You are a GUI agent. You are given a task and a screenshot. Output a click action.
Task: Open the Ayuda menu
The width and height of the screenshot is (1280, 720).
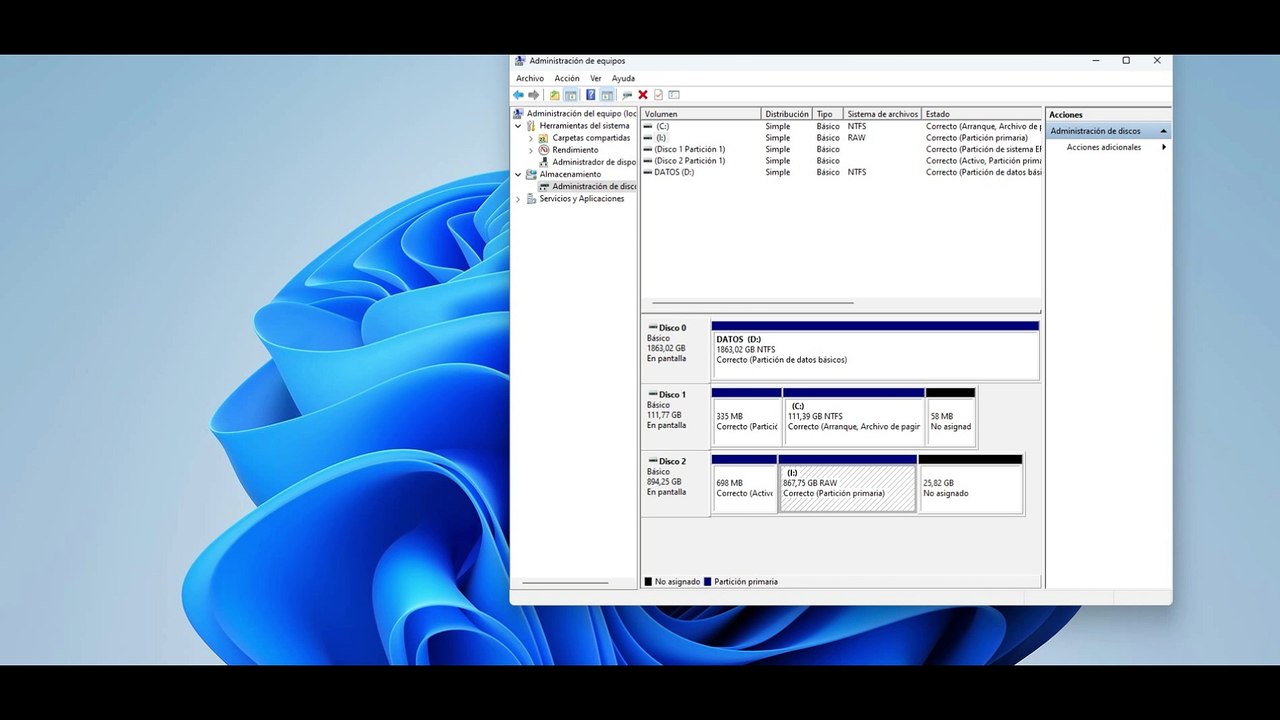pos(623,78)
